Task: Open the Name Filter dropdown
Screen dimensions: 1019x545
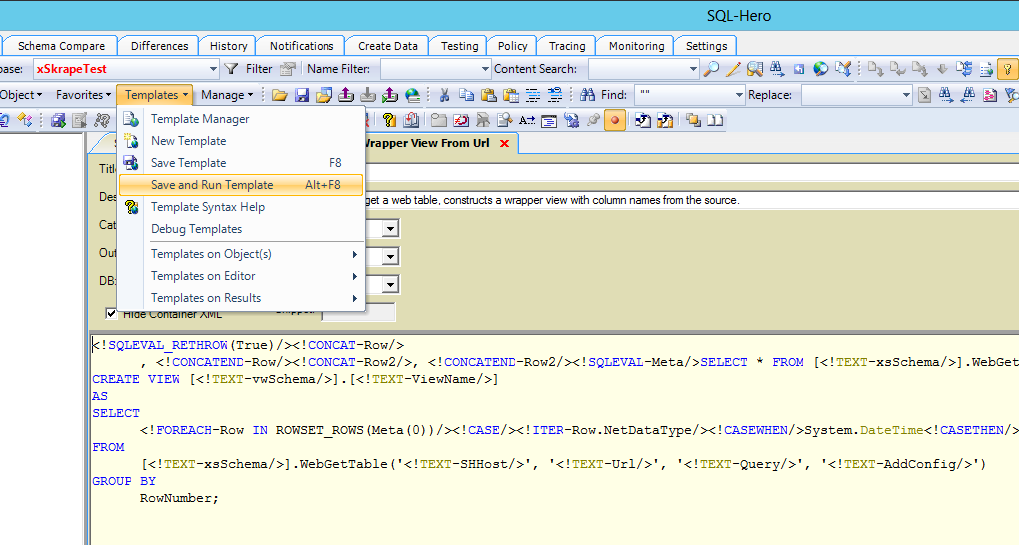Action: pyautogui.click(x=485, y=69)
